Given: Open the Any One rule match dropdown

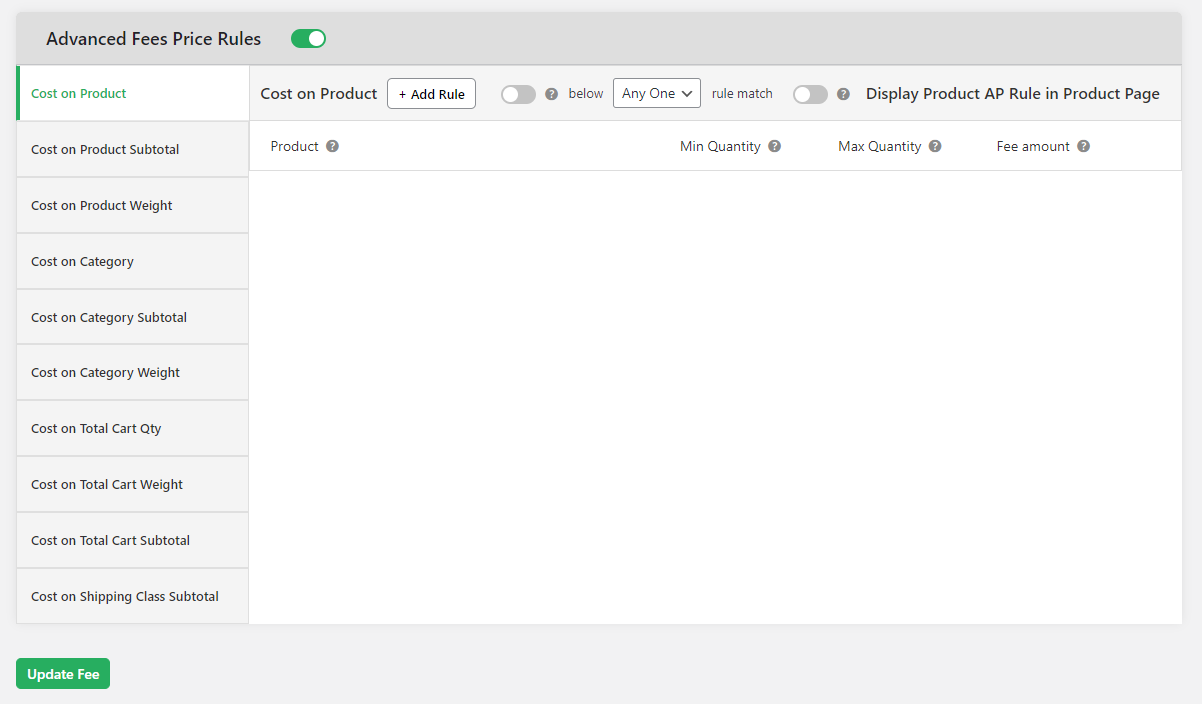Looking at the screenshot, I should [x=656, y=93].
